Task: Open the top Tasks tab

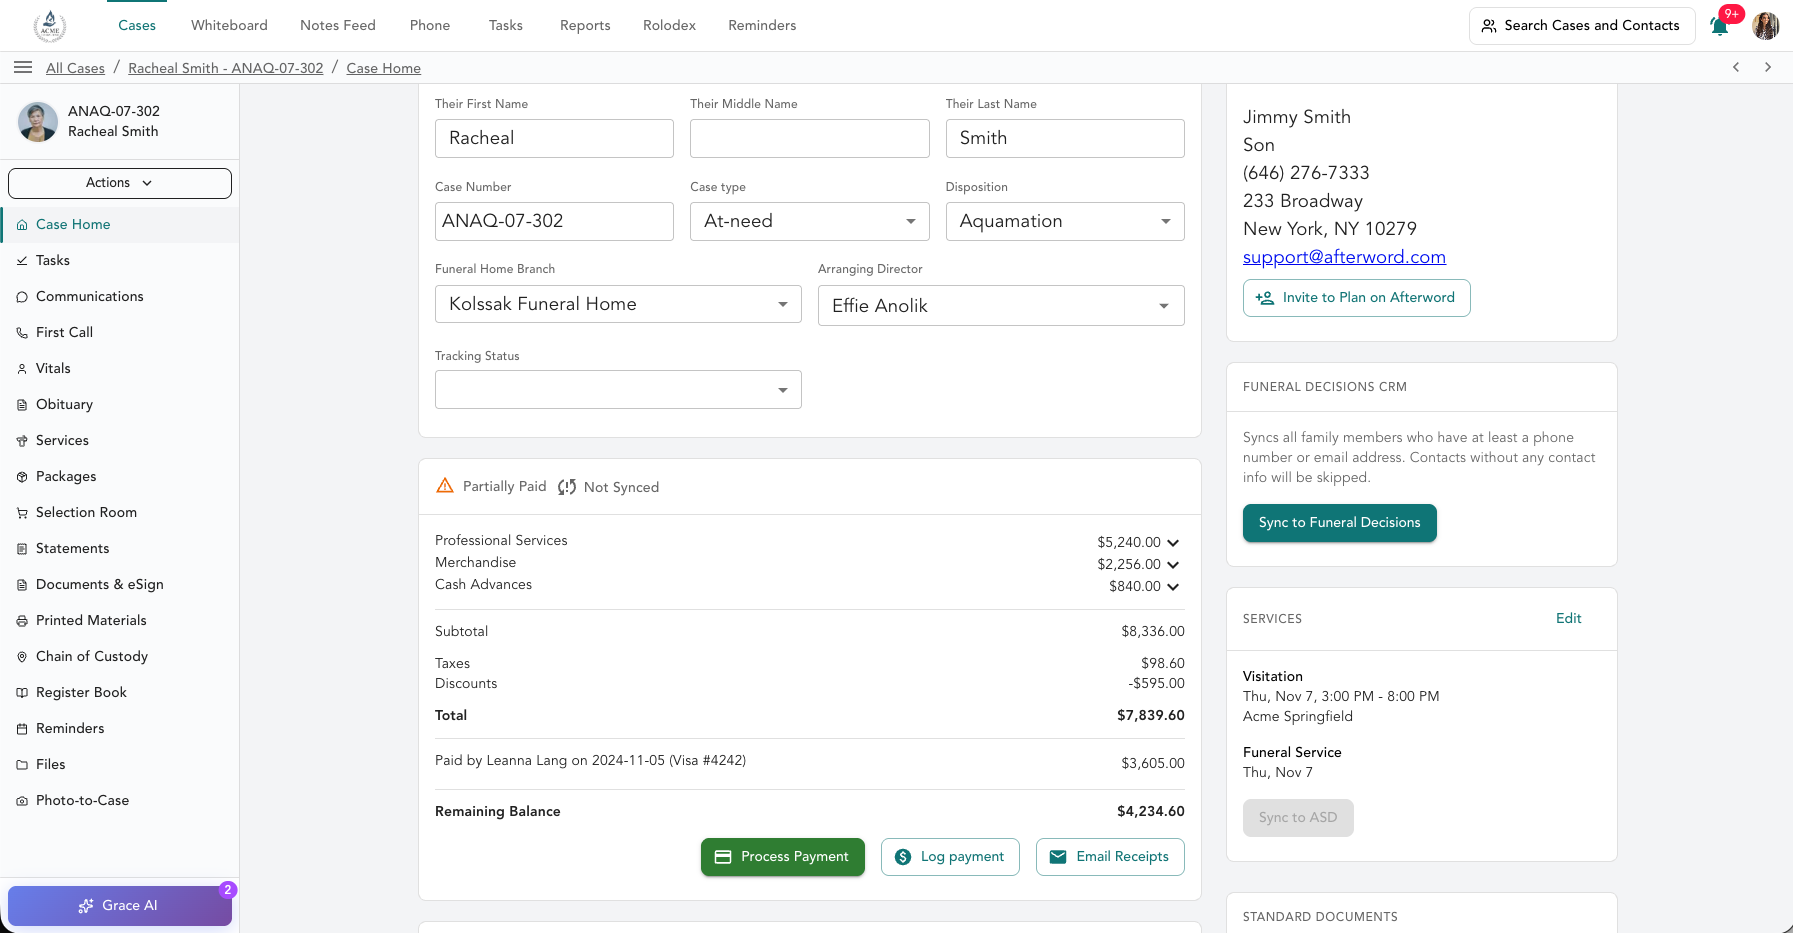Action: point(506,26)
